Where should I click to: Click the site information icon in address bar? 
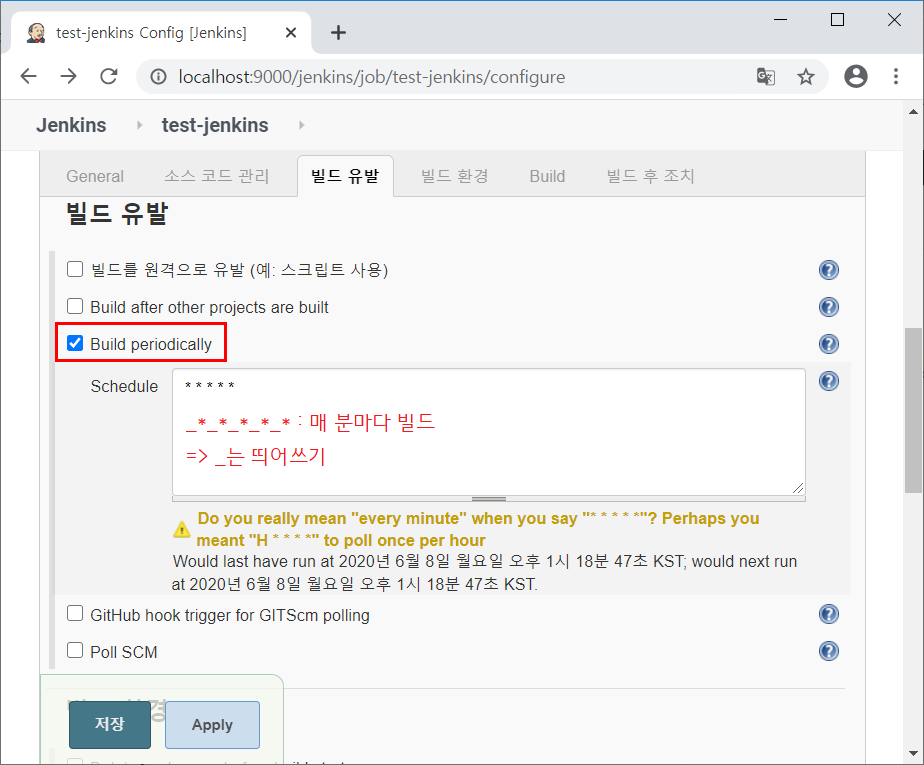pos(158,77)
